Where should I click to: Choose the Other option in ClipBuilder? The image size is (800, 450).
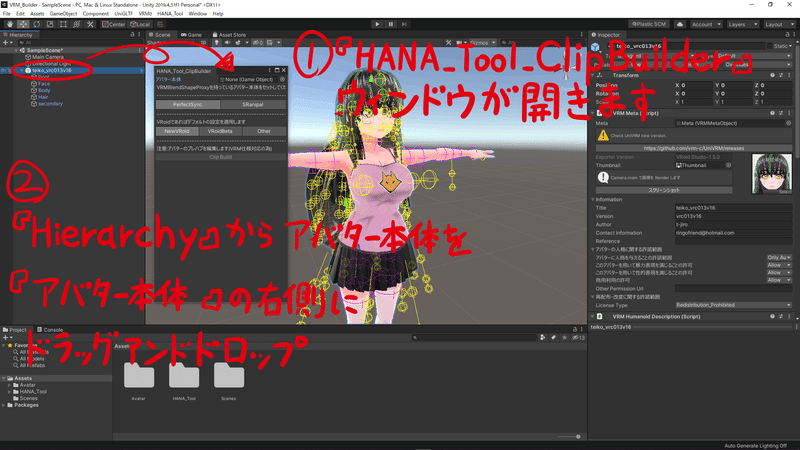pos(264,132)
